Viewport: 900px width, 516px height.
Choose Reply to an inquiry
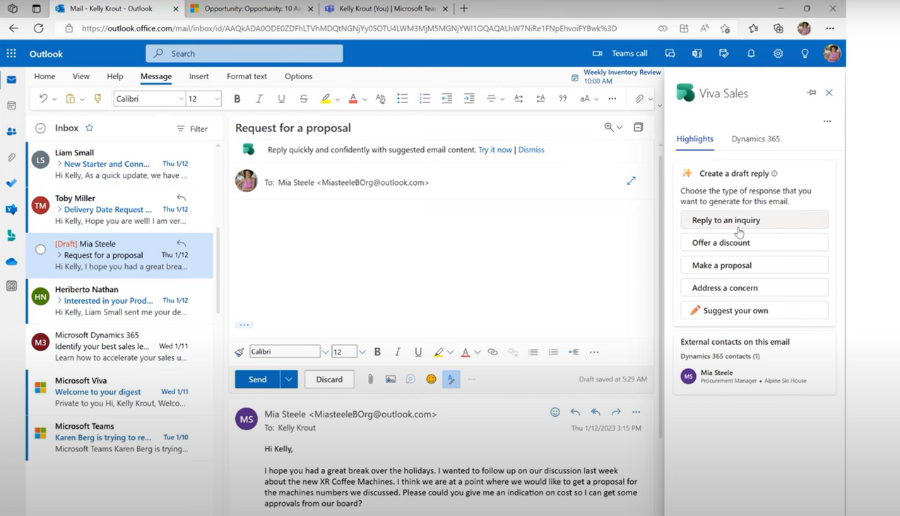tap(754, 220)
